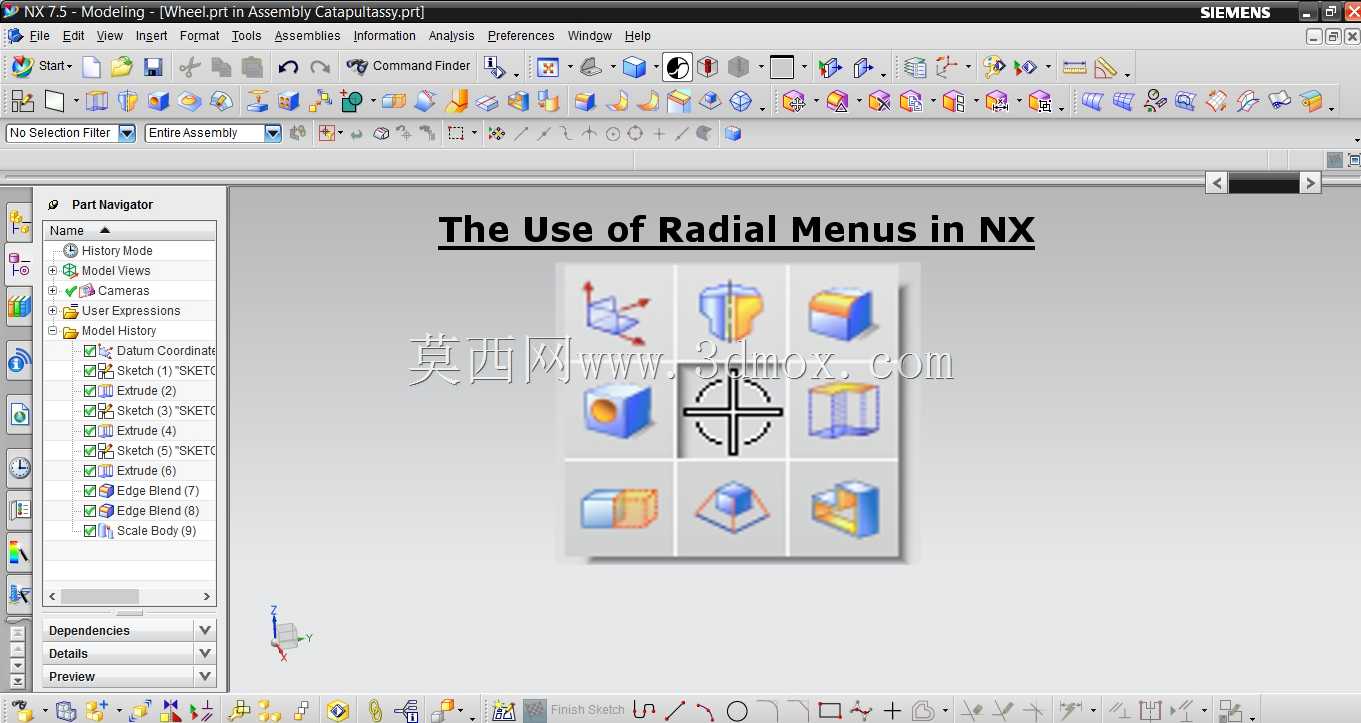Select the Line sketch tool in bottom toolbar

(675, 711)
